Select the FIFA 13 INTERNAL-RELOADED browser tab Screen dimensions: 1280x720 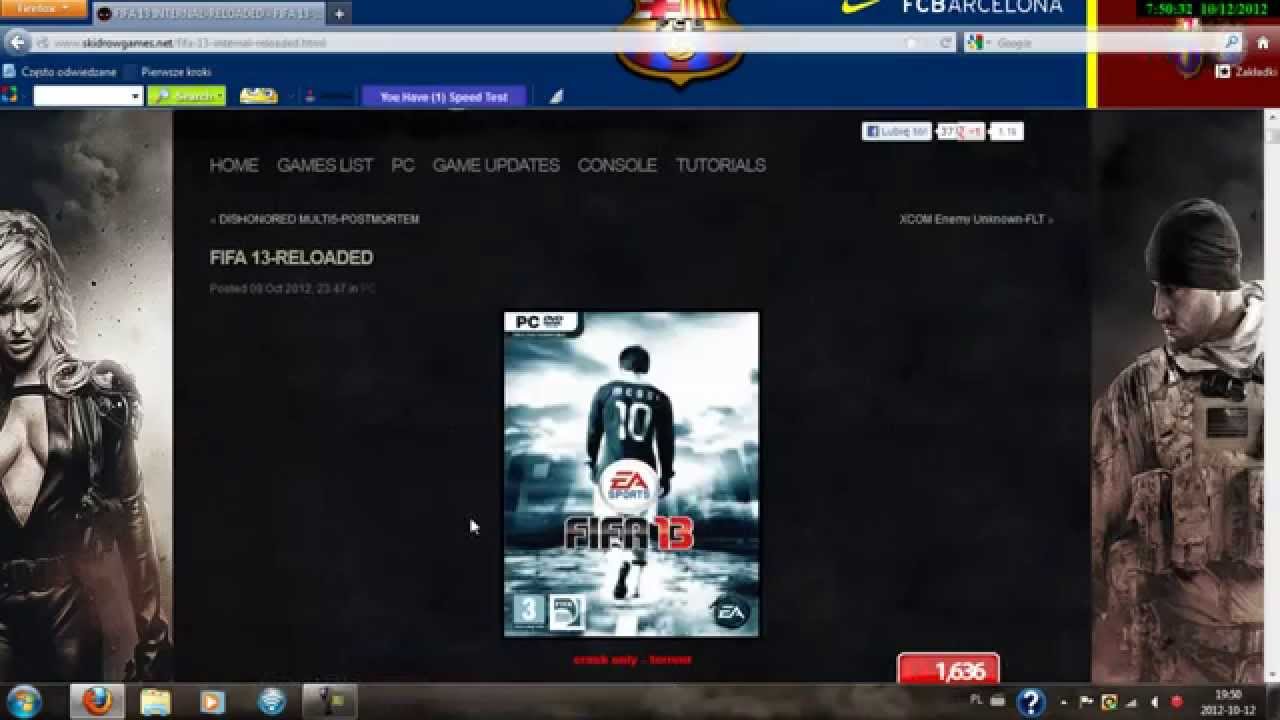(x=208, y=14)
